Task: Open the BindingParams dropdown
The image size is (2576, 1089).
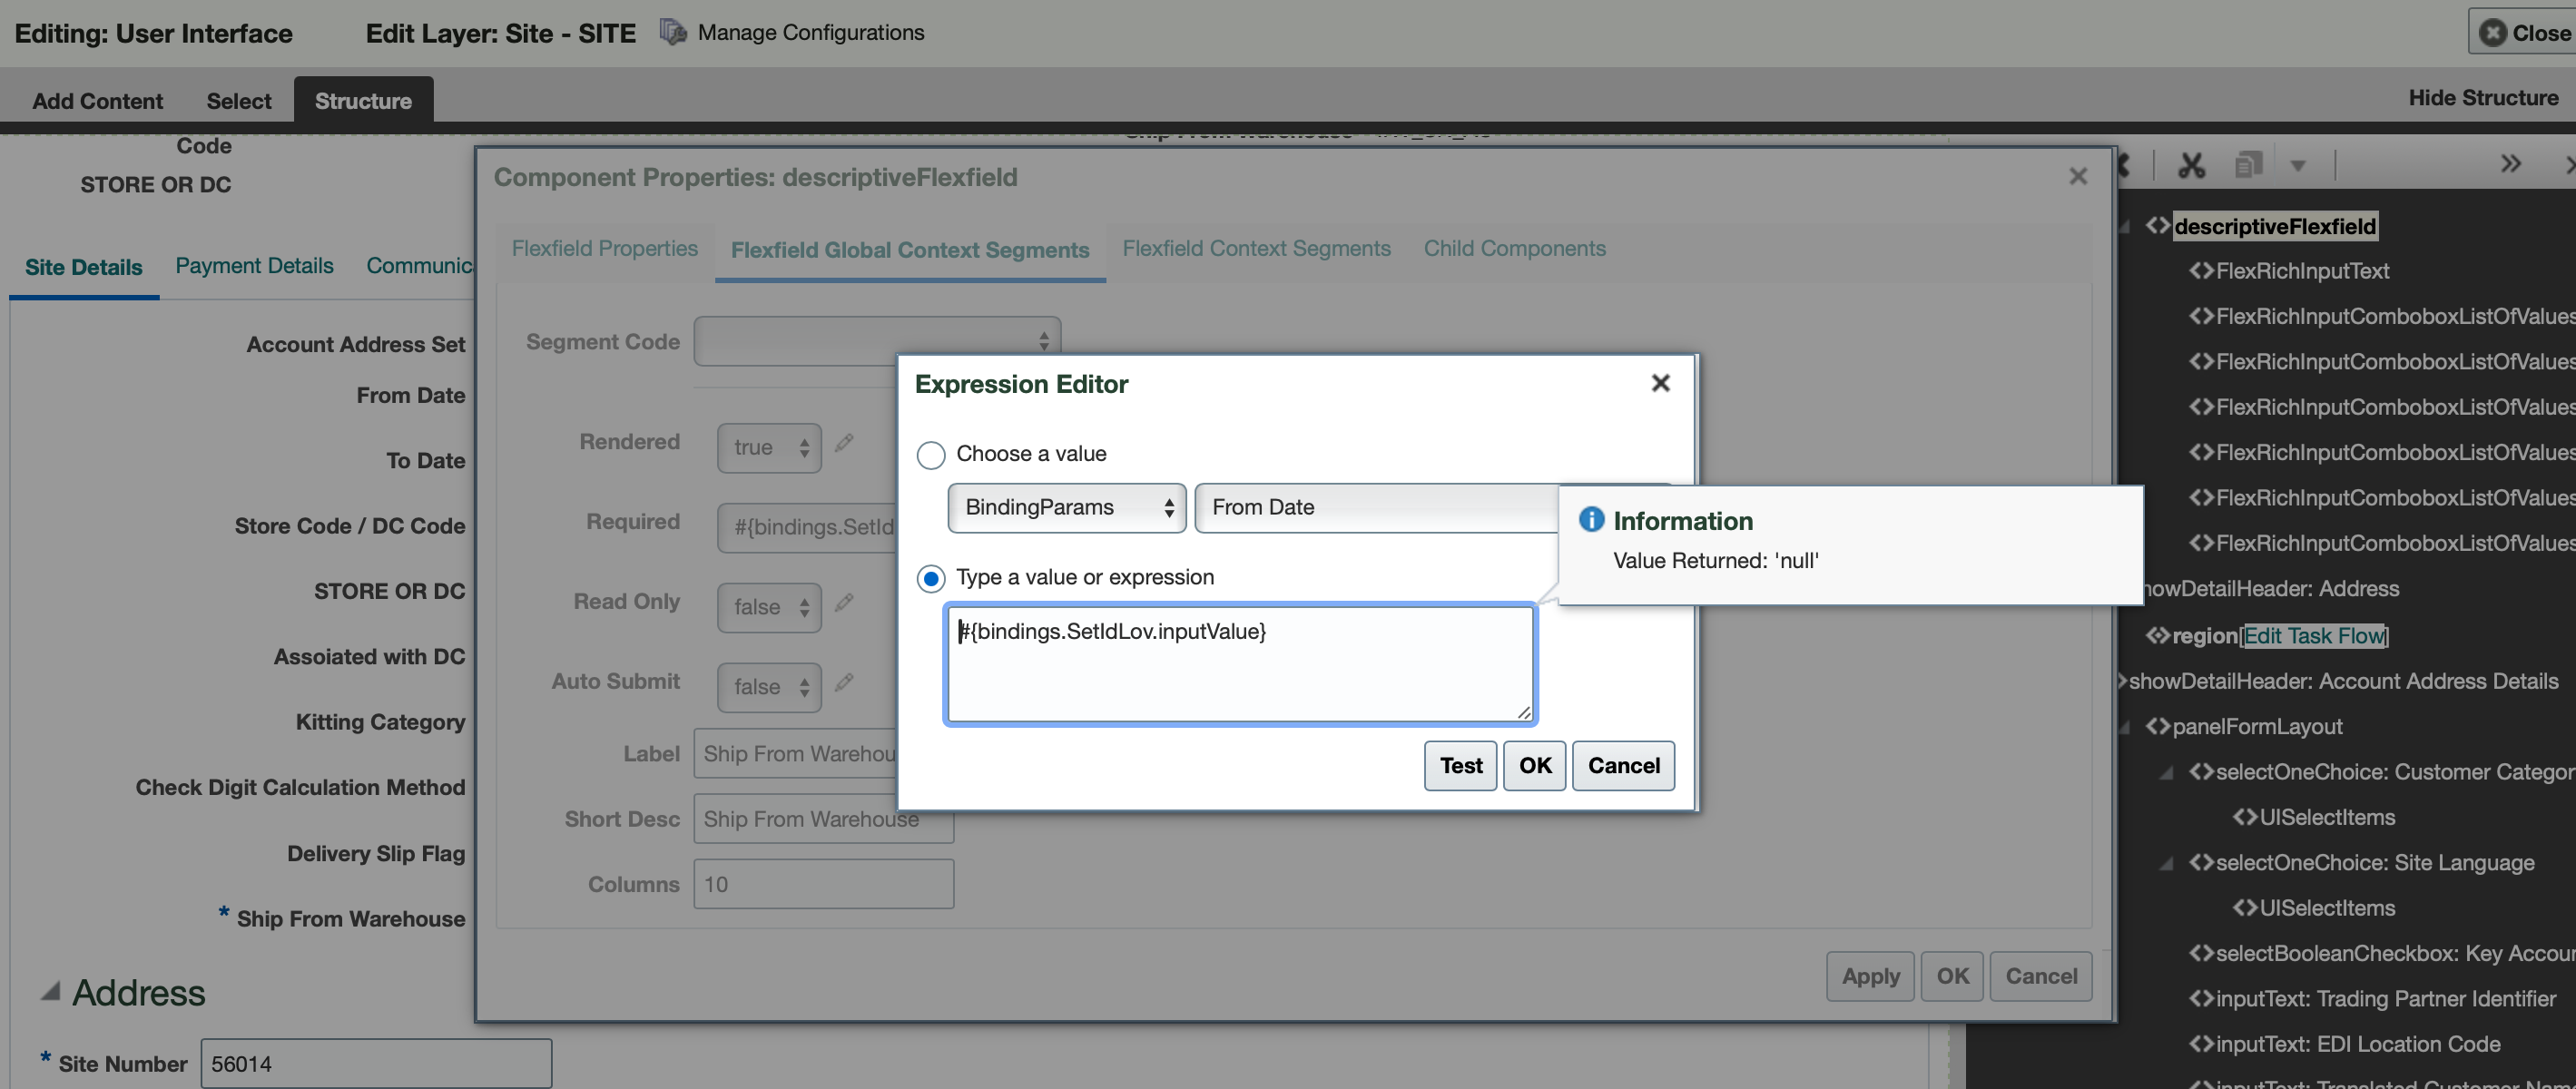Action: tap(1066, 507)
